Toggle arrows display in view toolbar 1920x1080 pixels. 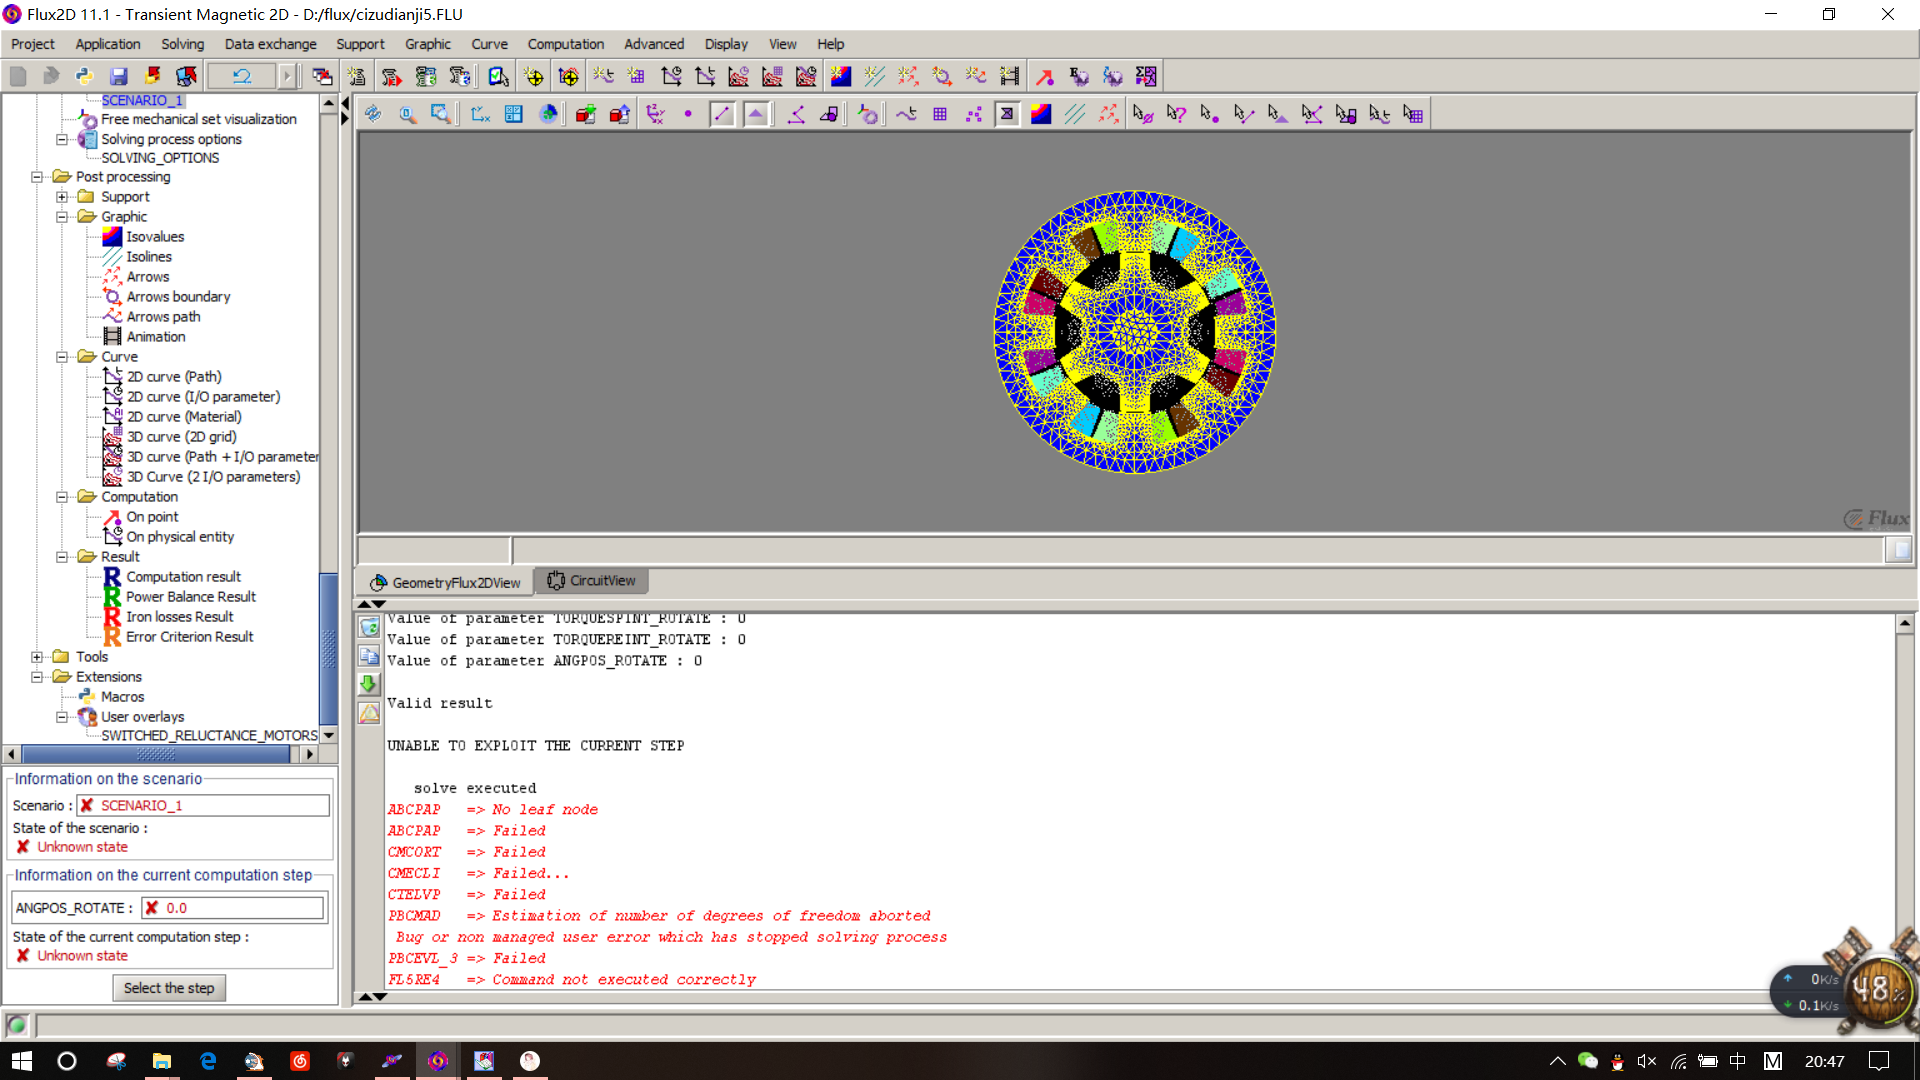(x=1109, y=114)
